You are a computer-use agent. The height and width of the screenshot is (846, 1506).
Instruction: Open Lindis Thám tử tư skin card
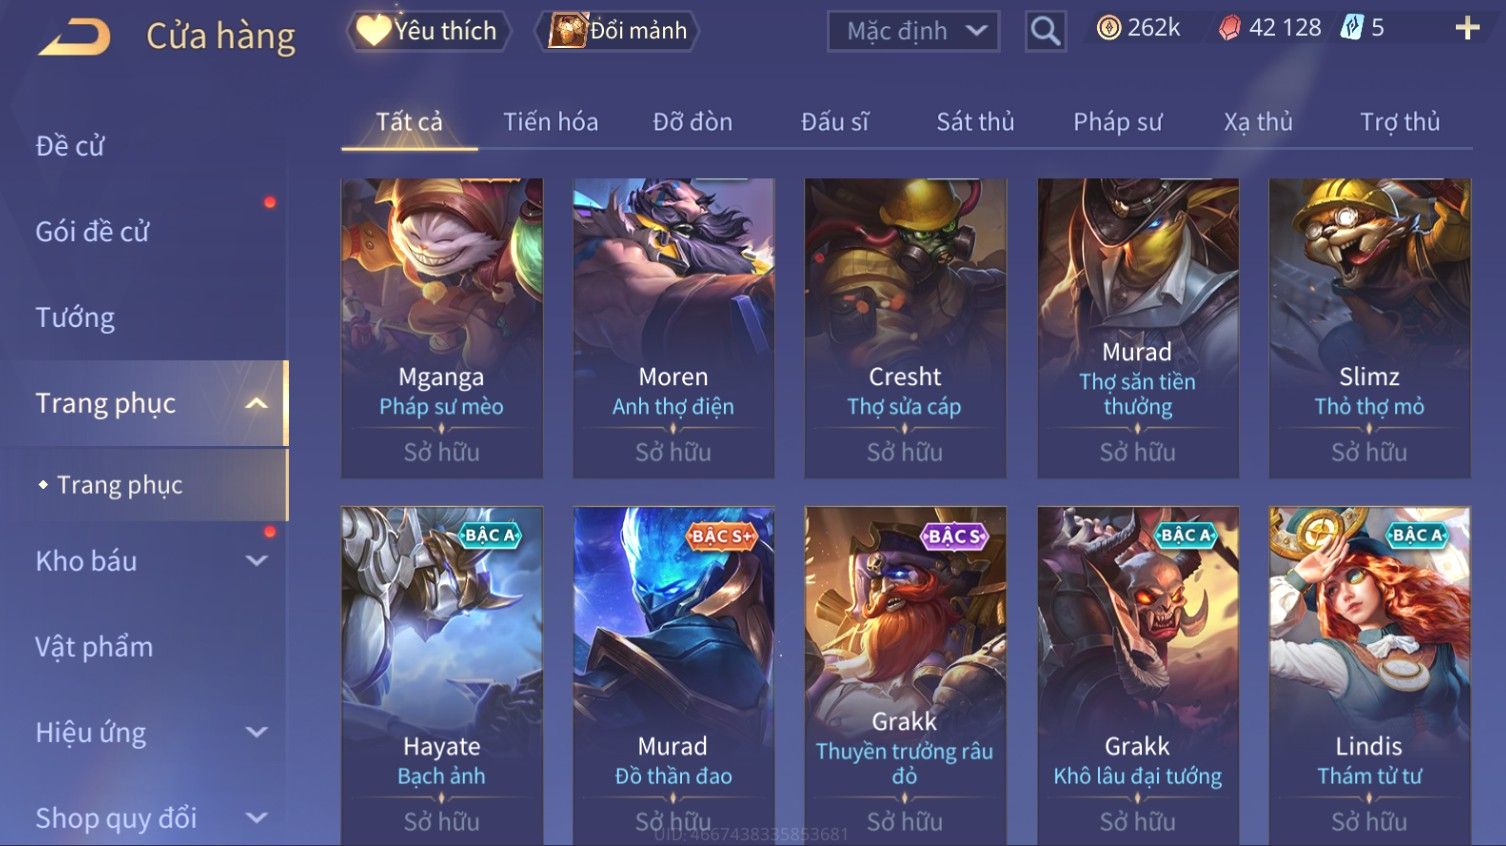tap(1369, 676)
